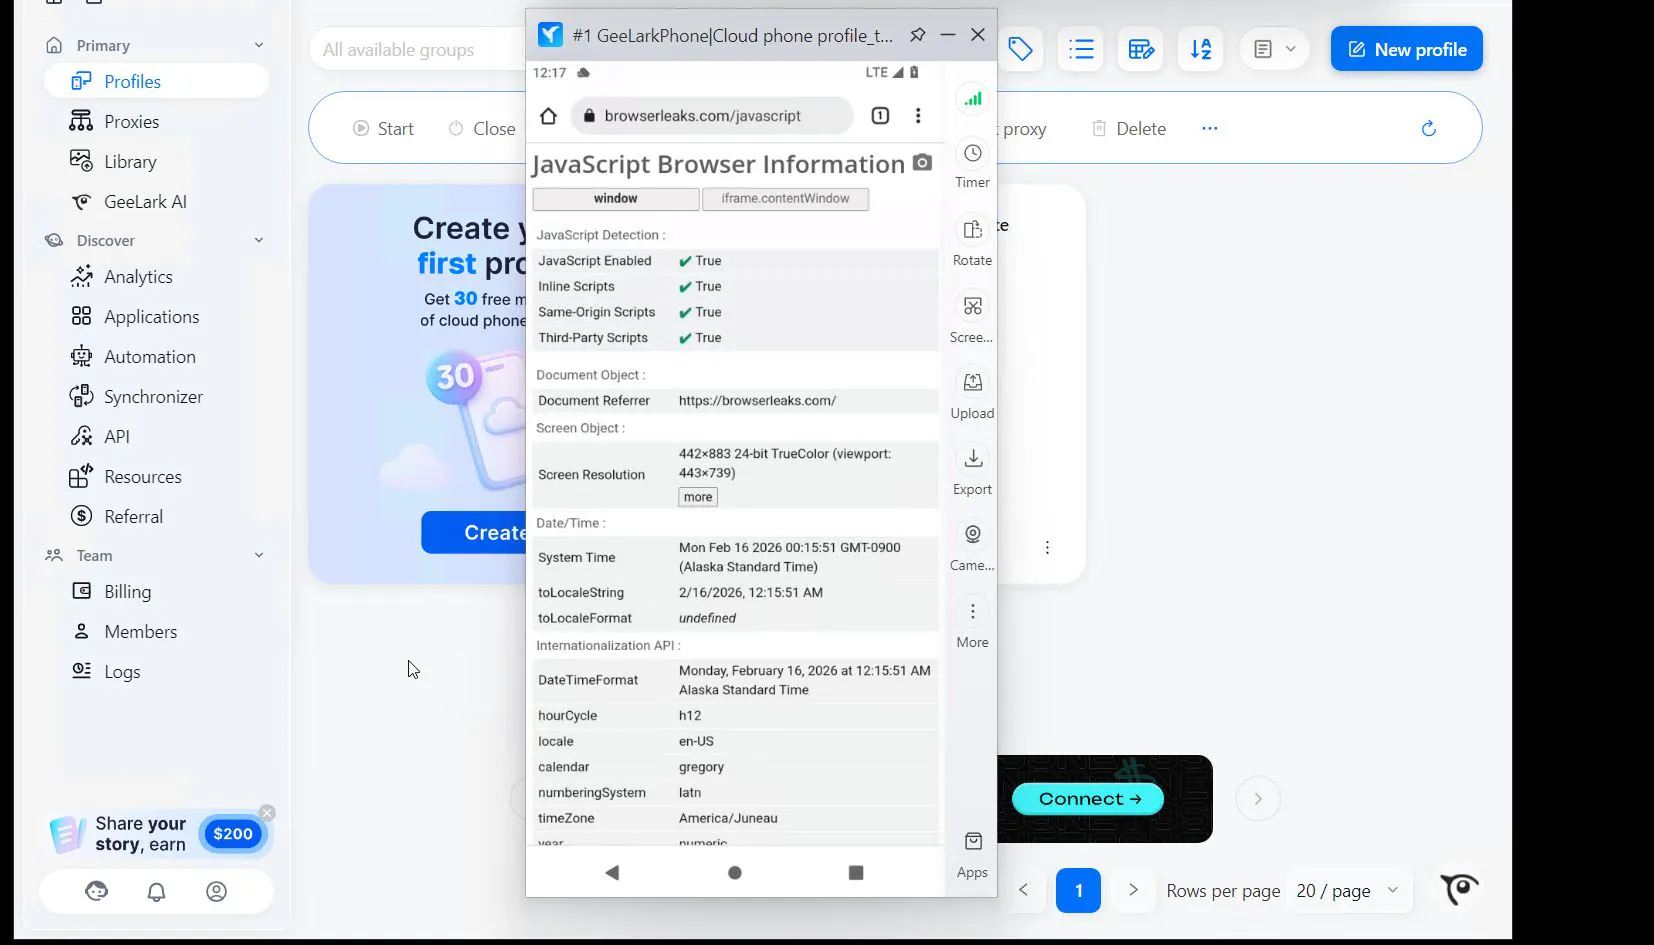Tap the browser home icon in phone
1654x945 pixels.
(x=548, y=116)
